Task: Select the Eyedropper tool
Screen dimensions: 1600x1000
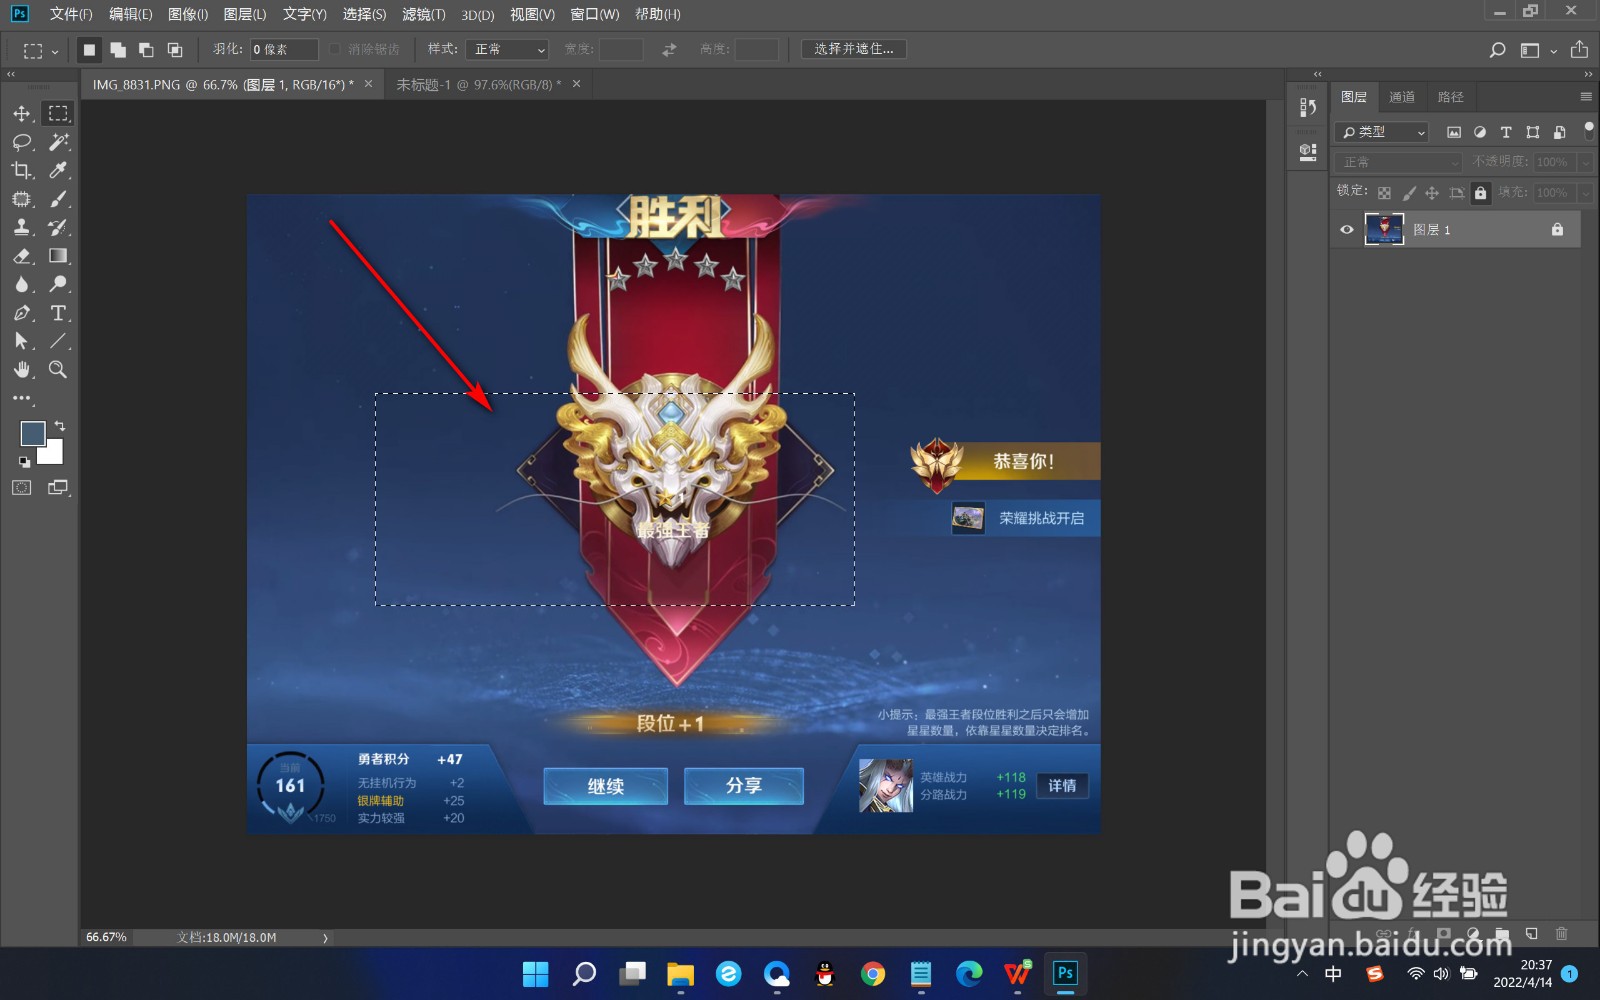Action: pos(59,170)
